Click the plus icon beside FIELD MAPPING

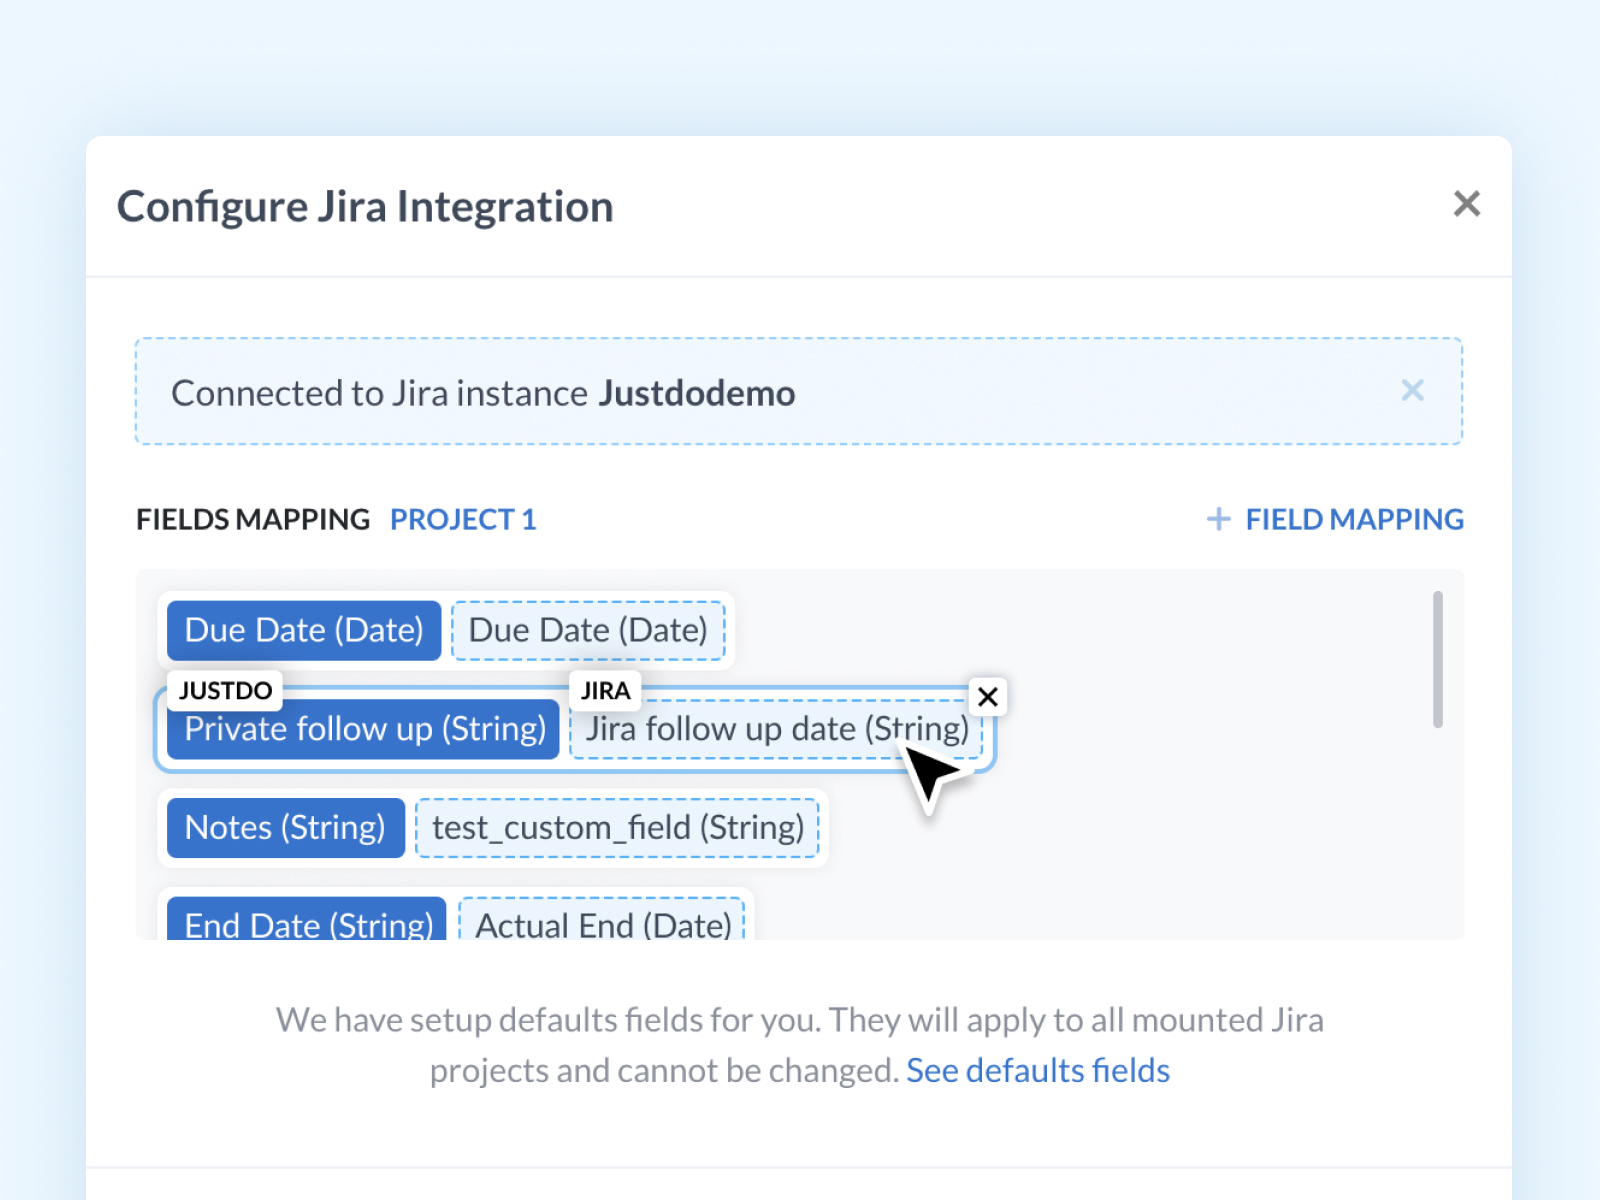tap(1218, 519)
